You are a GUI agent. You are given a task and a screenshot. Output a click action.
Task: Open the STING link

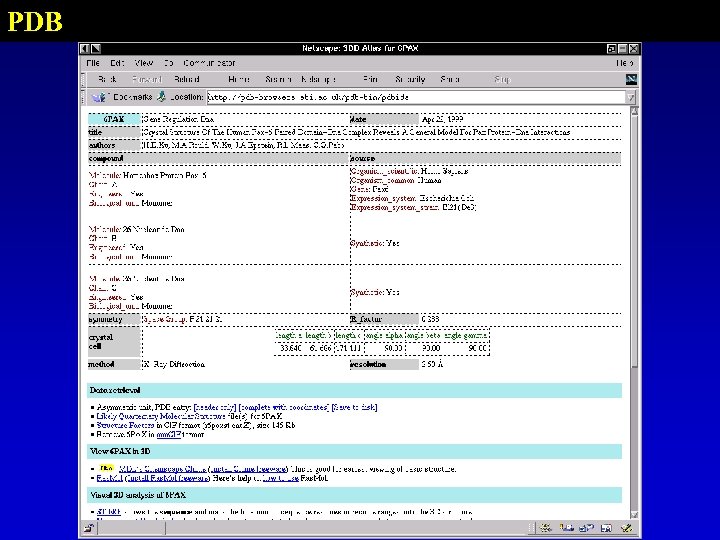(x=109, y=512)
